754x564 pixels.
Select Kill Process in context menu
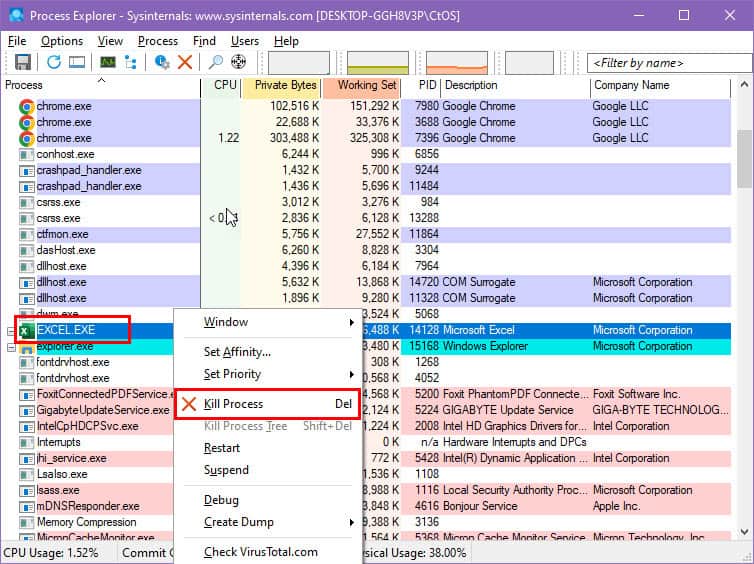267,404
